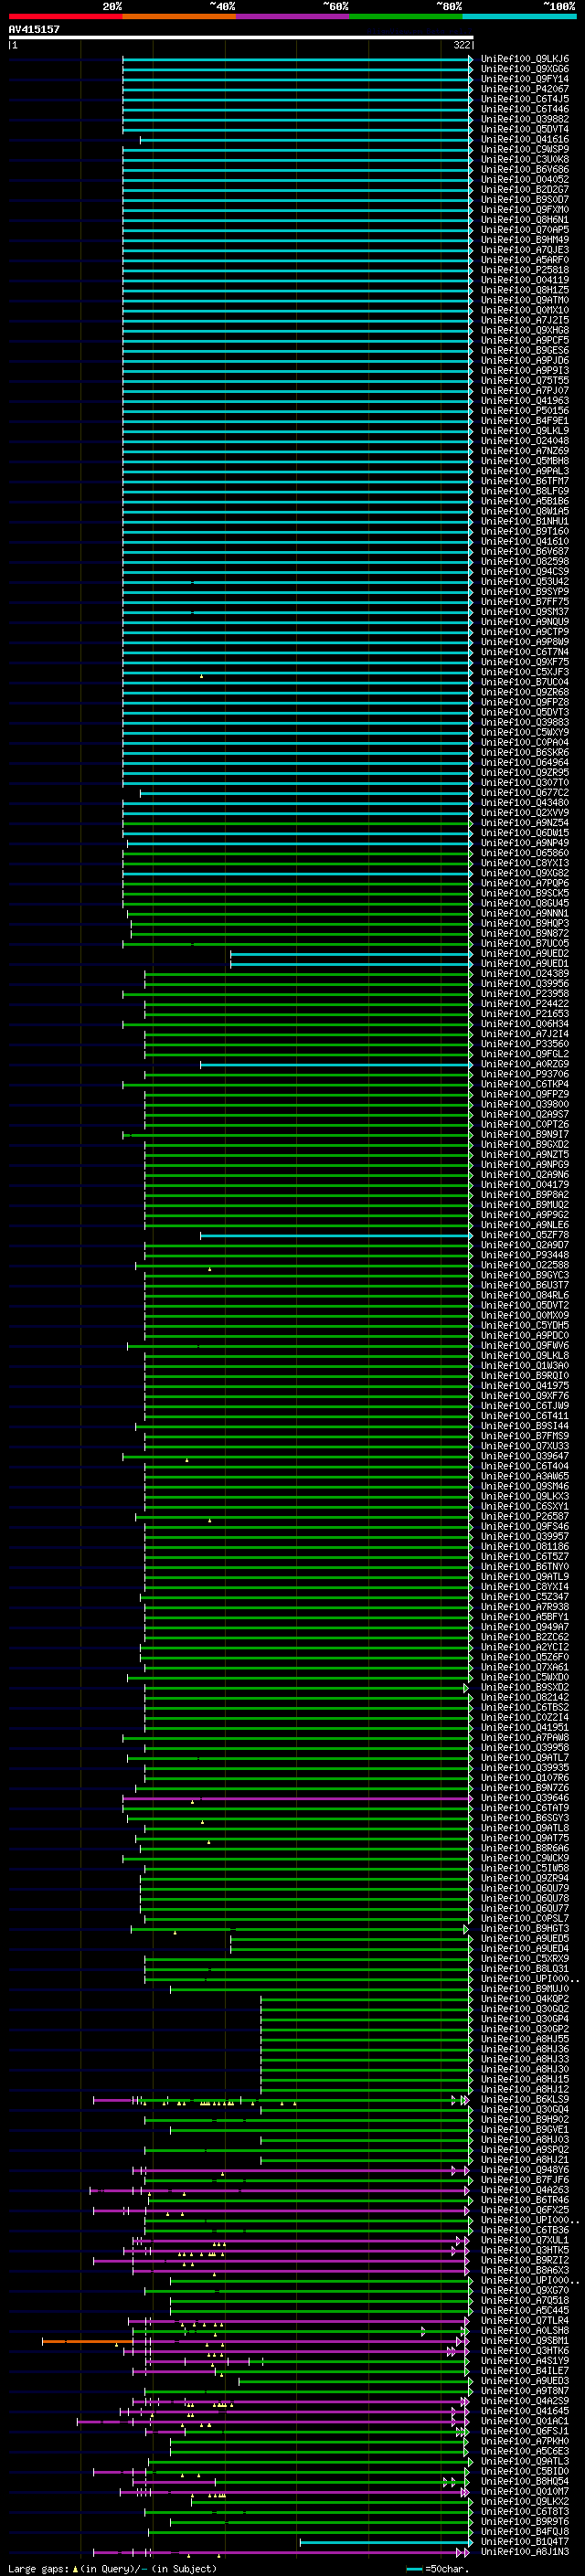Select hit label UniRef100_Q39956

[x=525, y=984]
